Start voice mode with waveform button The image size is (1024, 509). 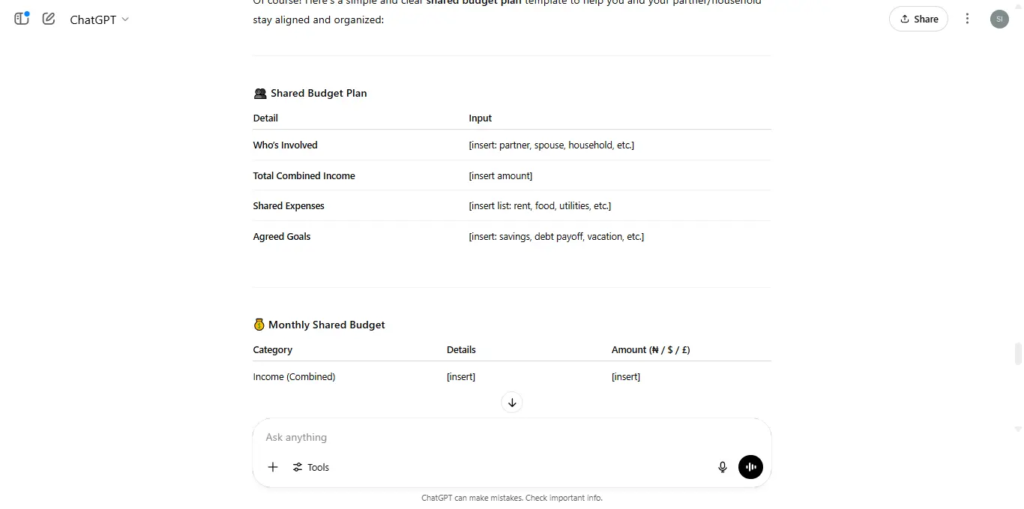click(x=750, y=467)
